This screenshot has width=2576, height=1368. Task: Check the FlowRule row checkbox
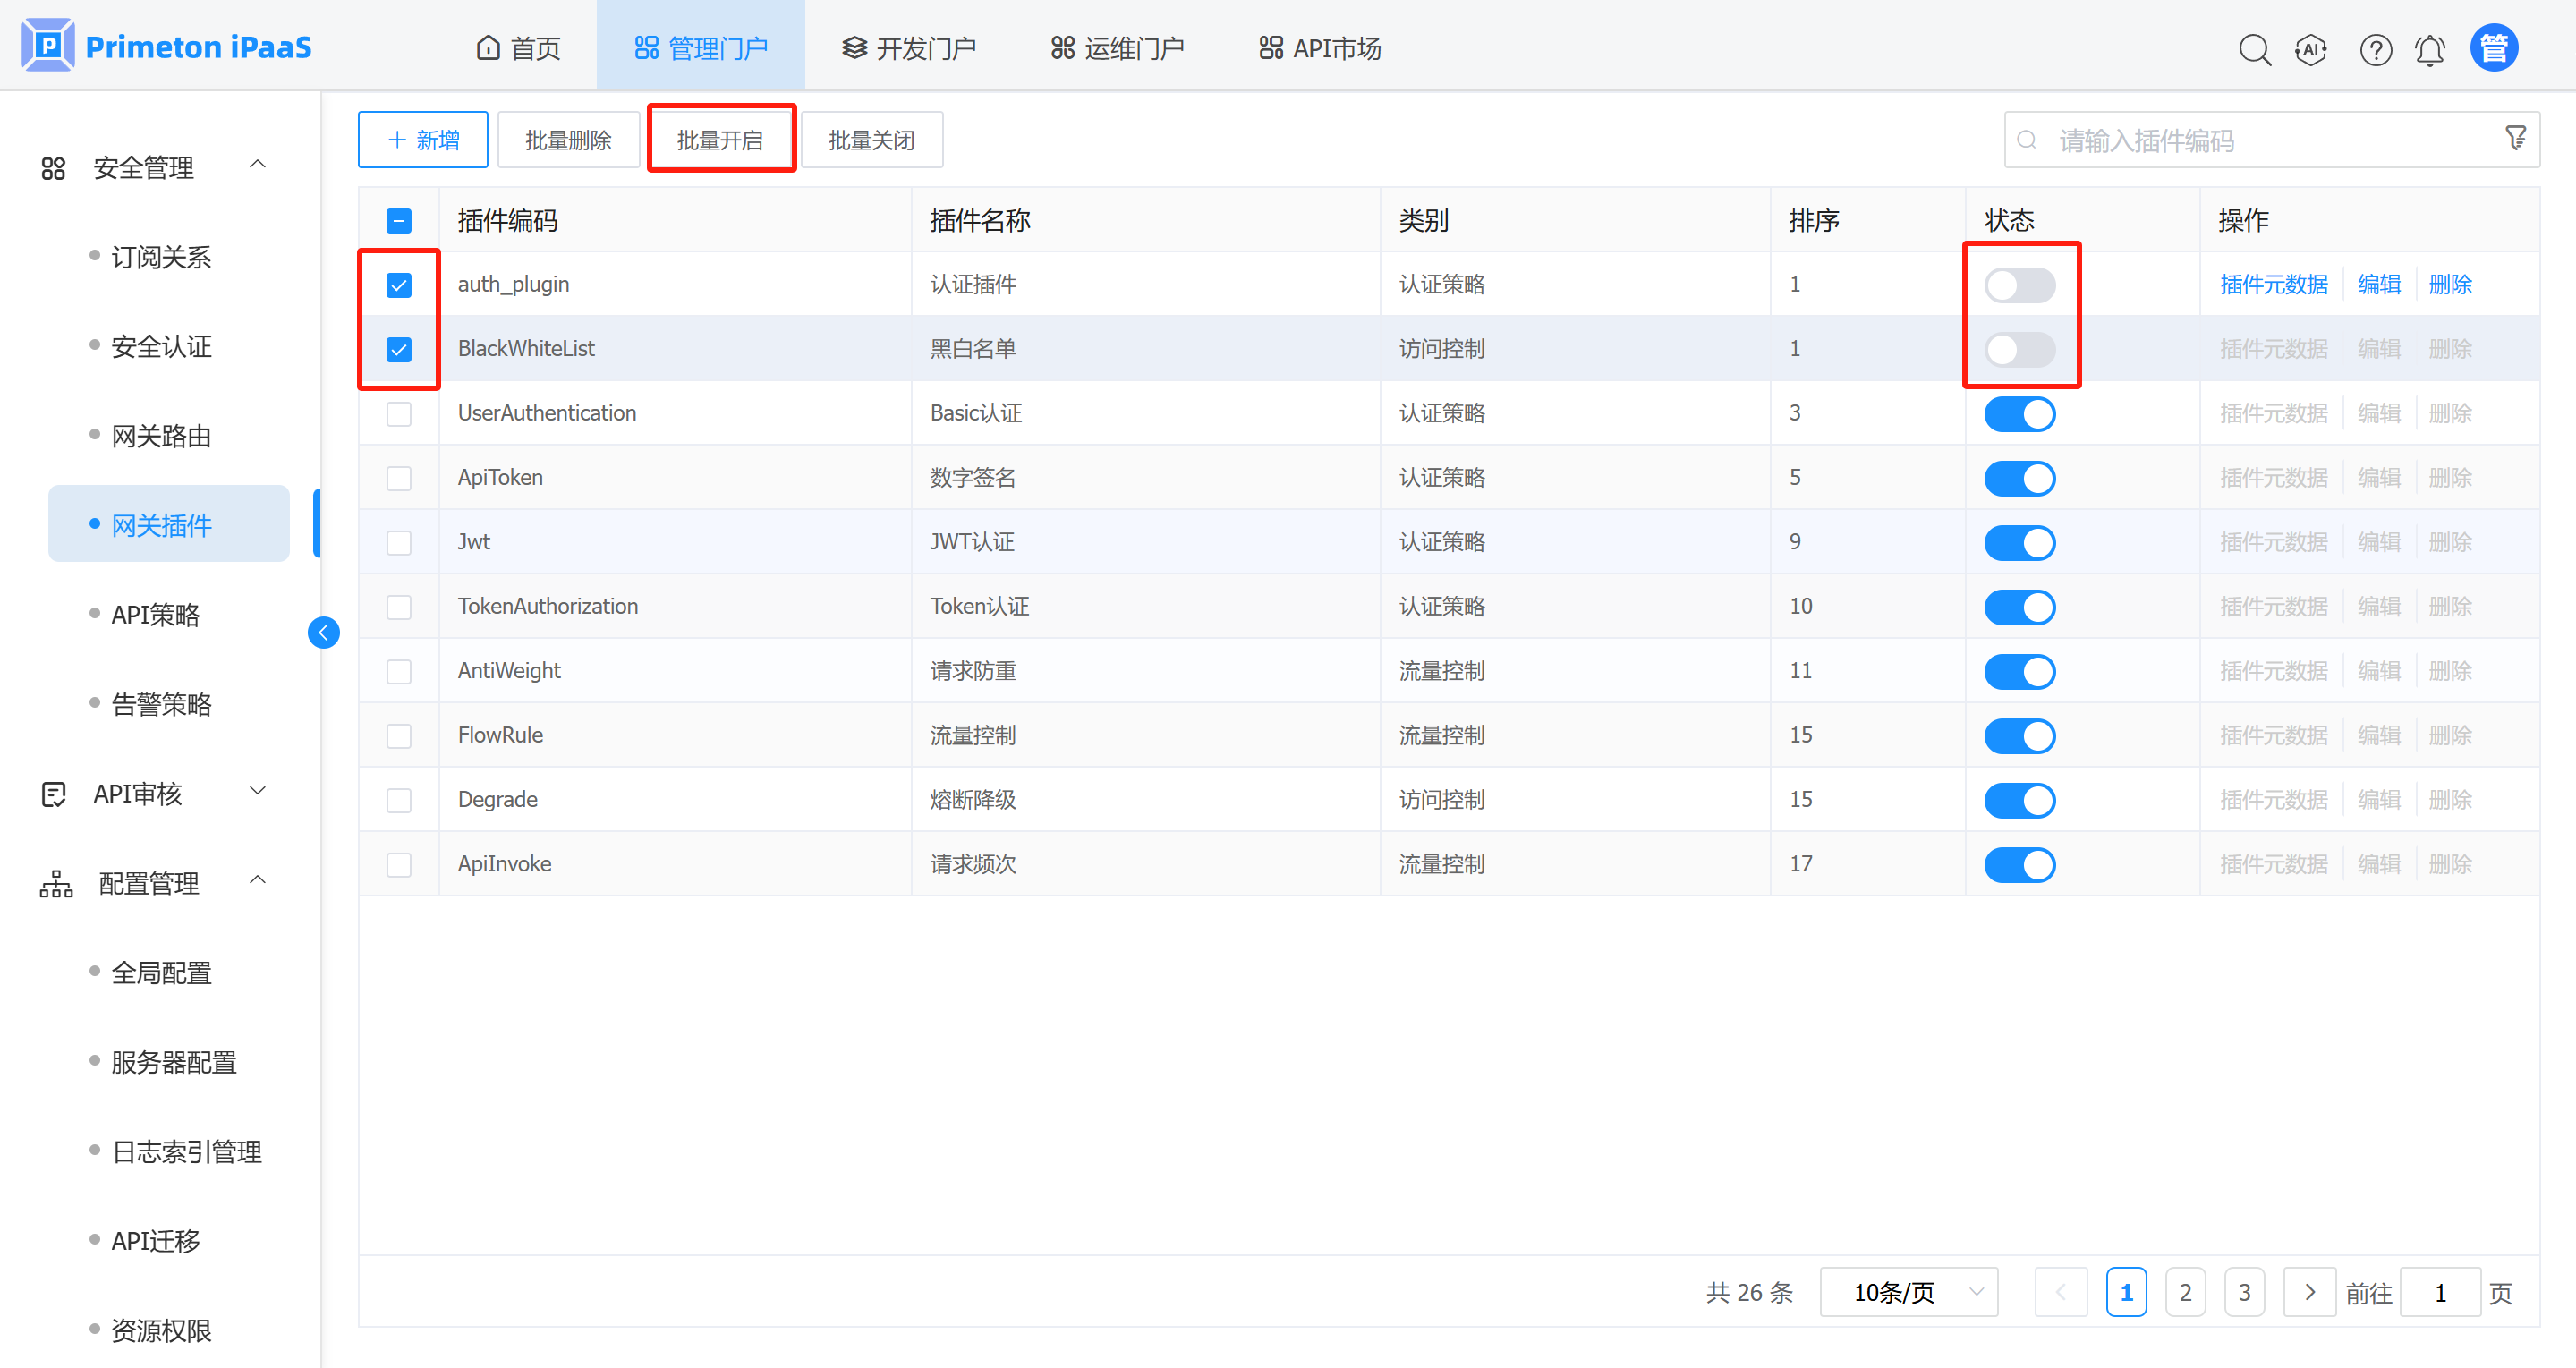pos(399,736)
